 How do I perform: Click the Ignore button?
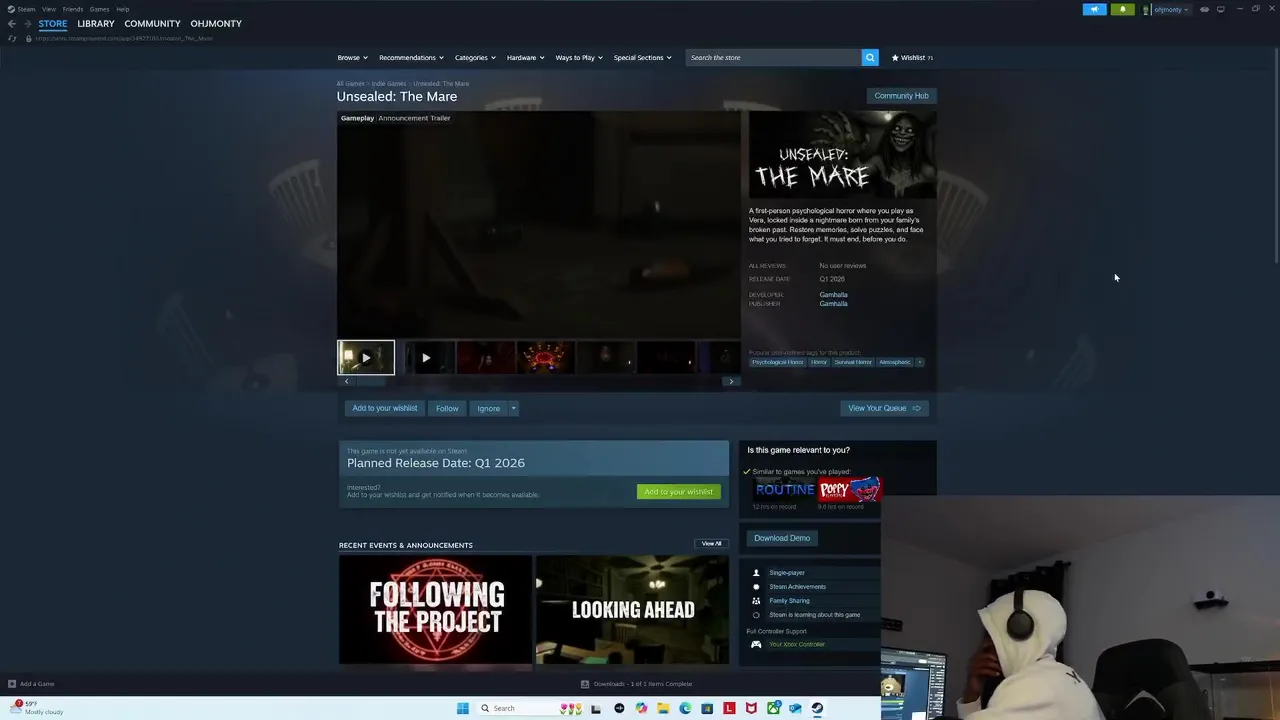pos(488,408)
